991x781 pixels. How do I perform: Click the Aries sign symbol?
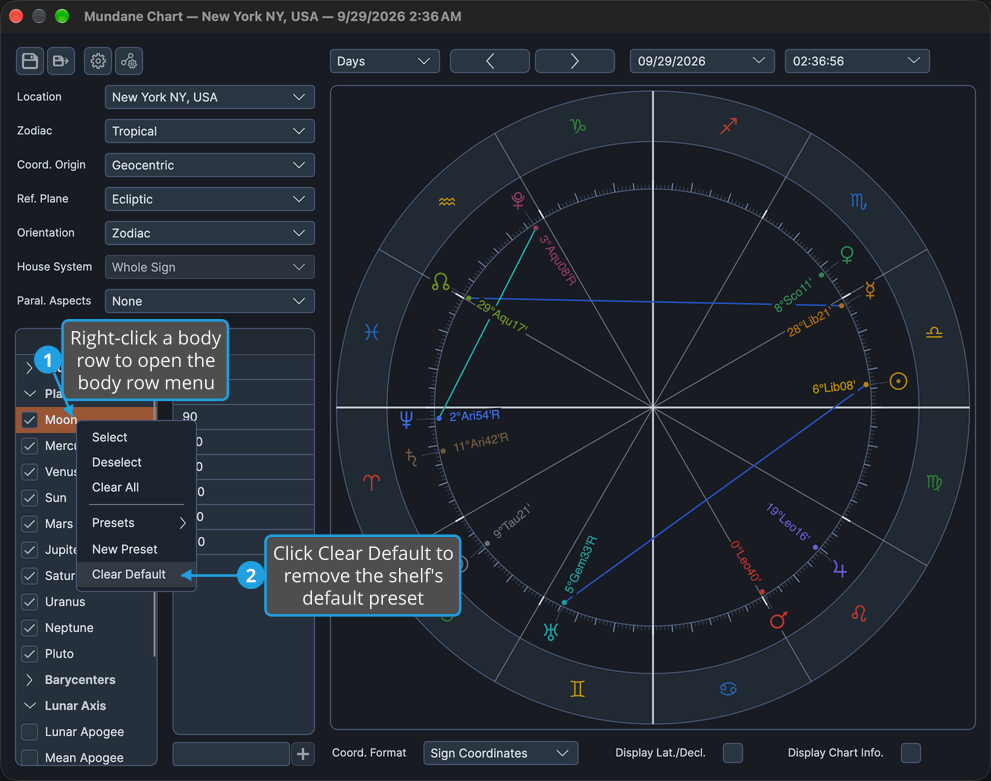tap(372, 482)
